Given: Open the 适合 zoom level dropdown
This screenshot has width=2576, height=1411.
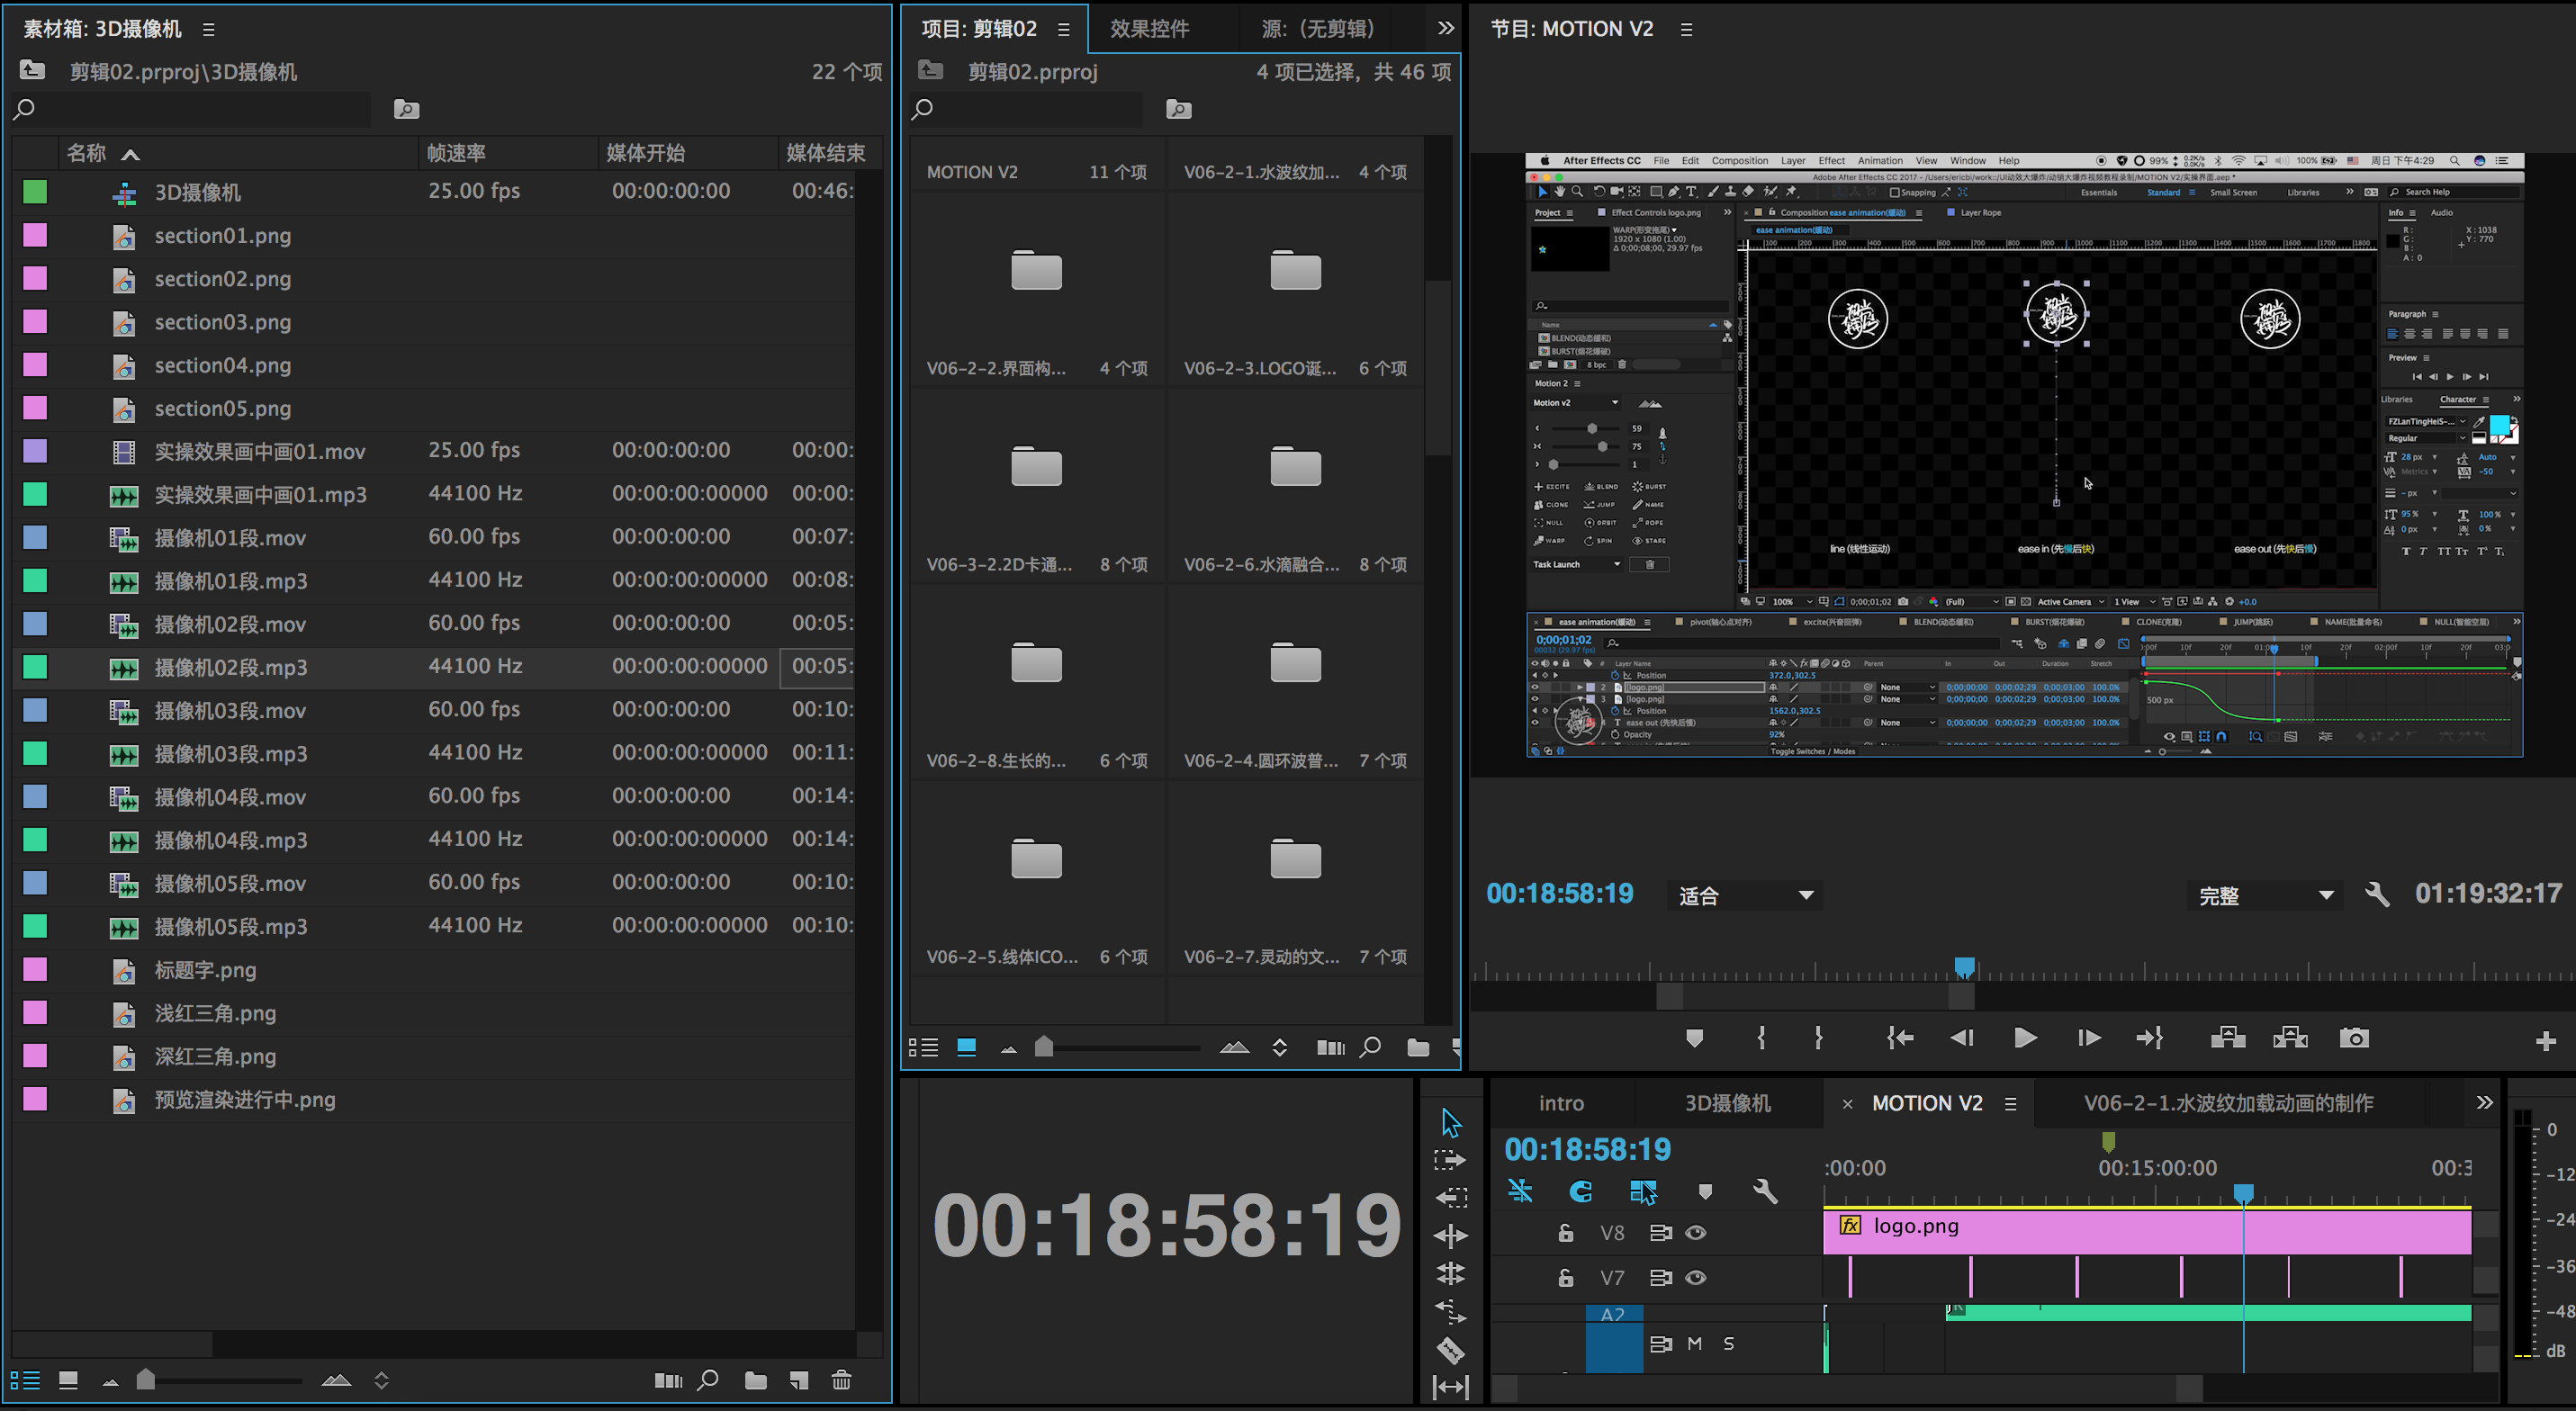Looking at the screenshot, I should click(1745, 895).
